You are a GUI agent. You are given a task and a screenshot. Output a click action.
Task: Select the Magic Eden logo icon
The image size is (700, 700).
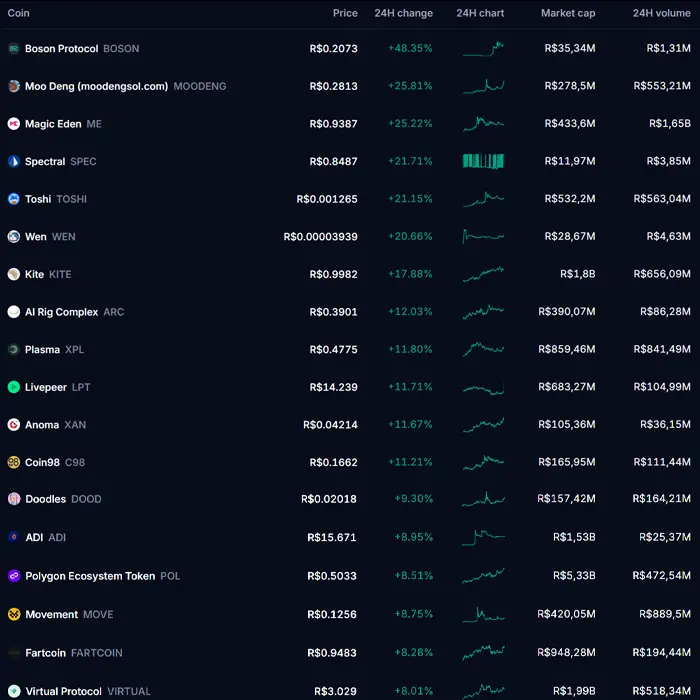tap(14, 124)
